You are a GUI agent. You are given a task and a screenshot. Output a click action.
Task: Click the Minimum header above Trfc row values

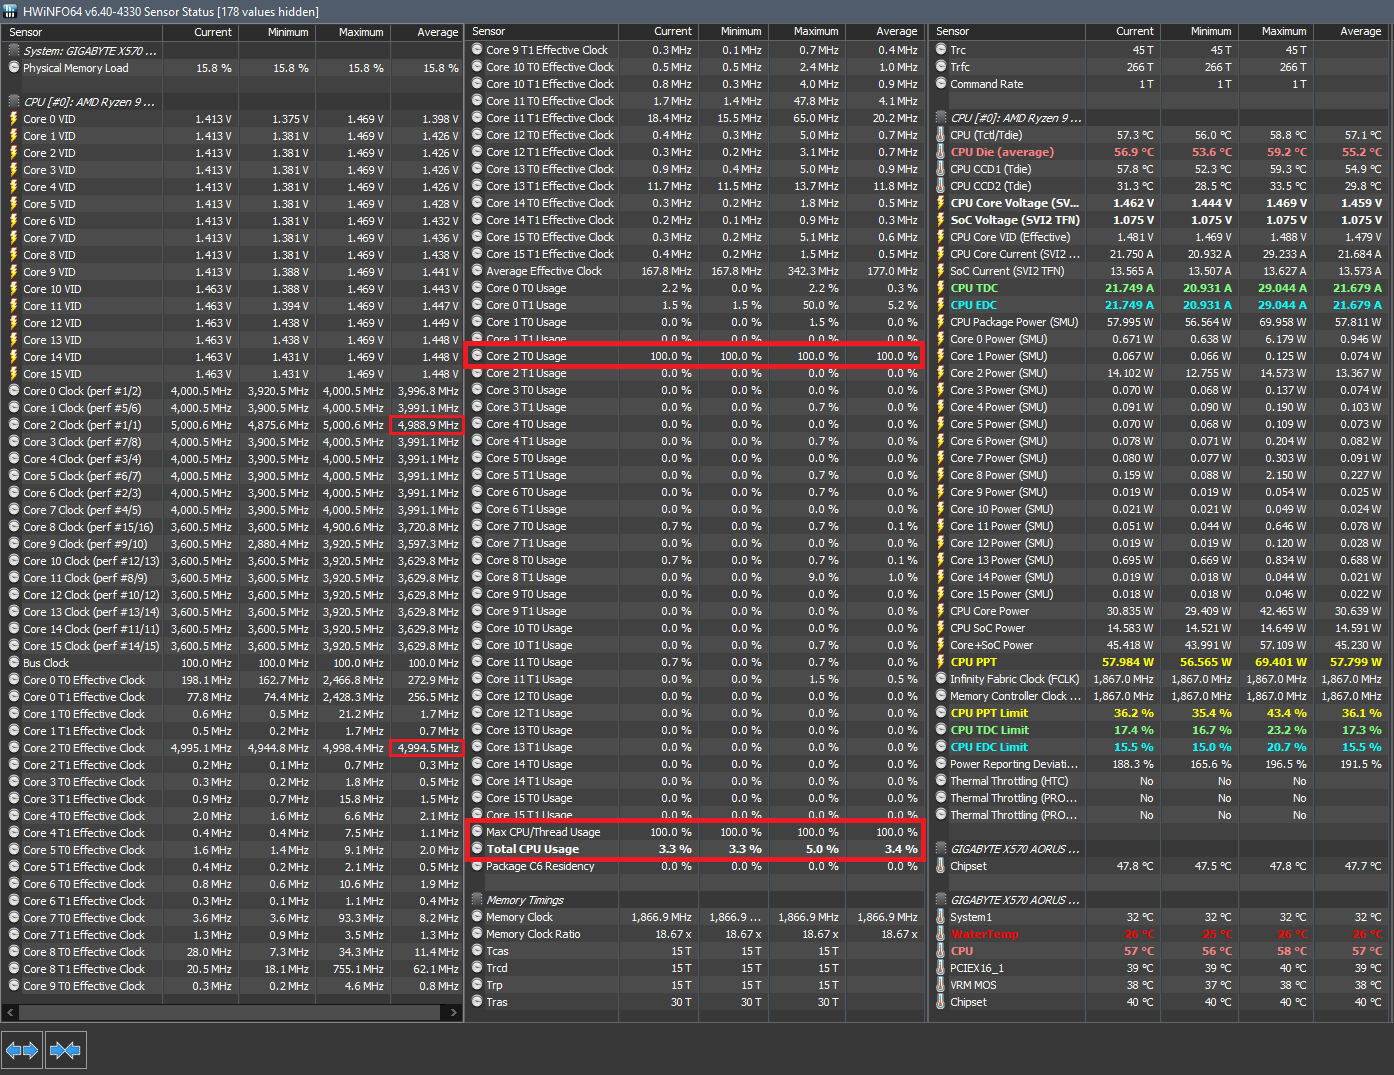click(1198, 32)
